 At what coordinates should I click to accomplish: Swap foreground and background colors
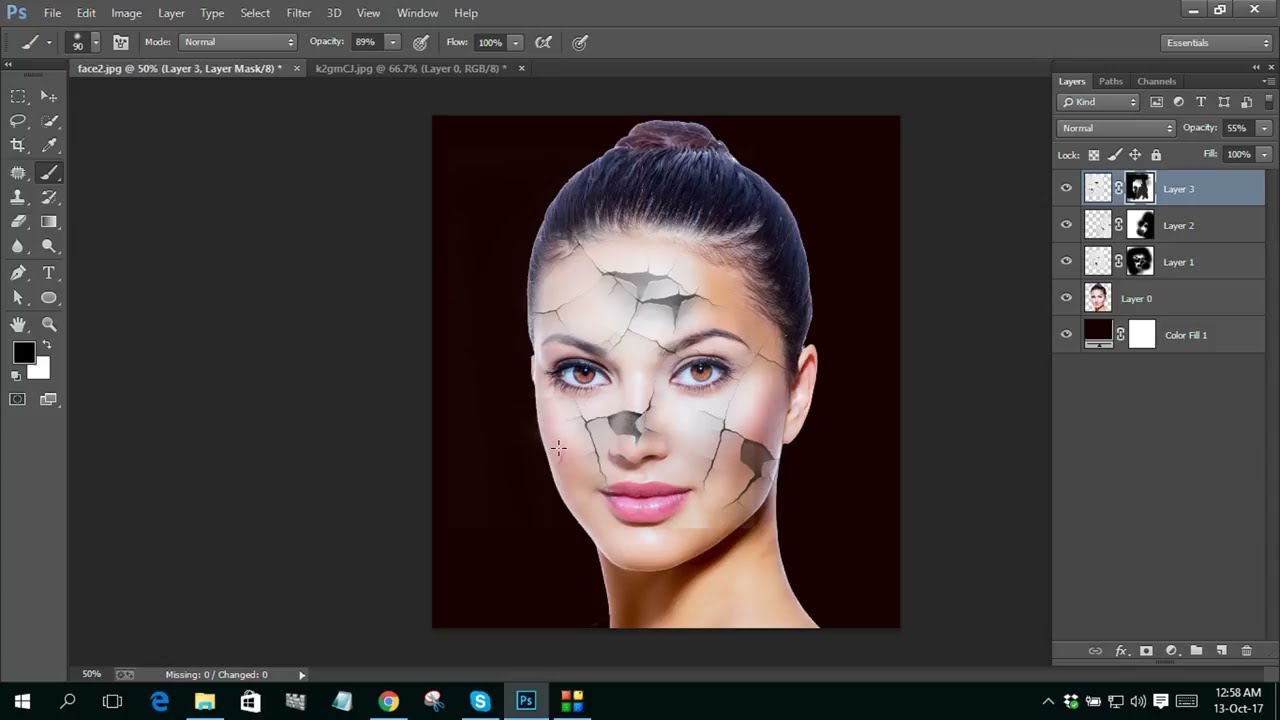coord(46,345)
